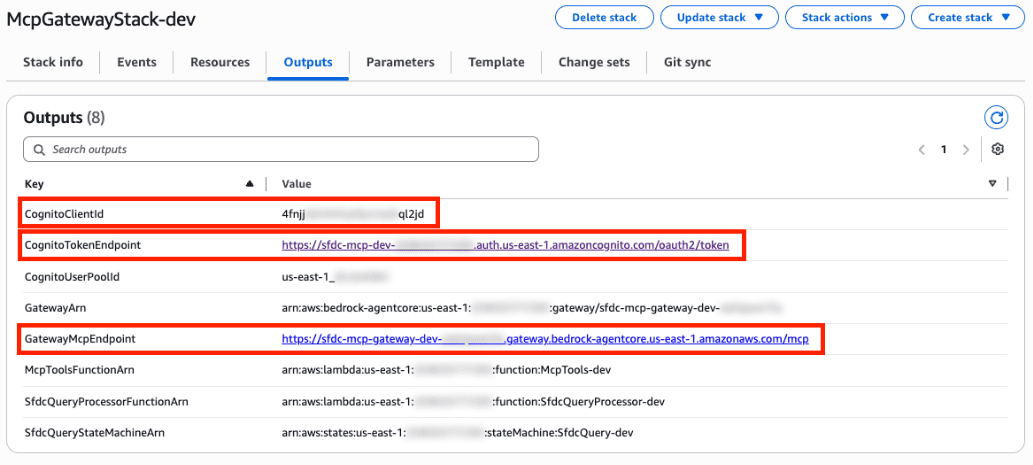Click the McpGatewayStack-dev stack title
Screen dimensions: 1033x465
[101, 19]
